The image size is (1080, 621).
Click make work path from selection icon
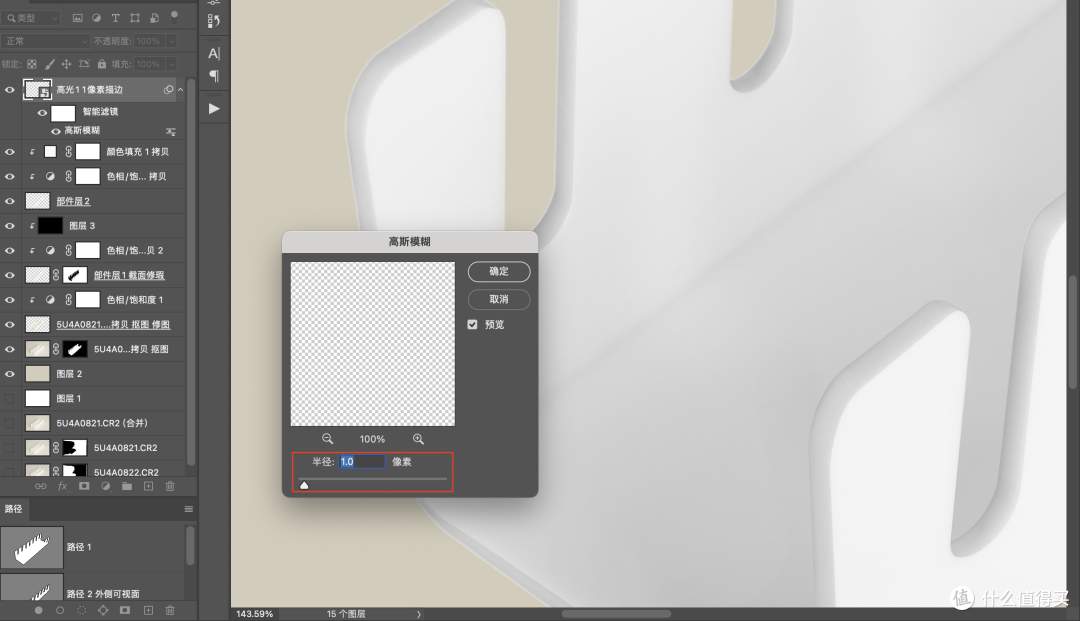pyautogui.click(x=103, y=611)
